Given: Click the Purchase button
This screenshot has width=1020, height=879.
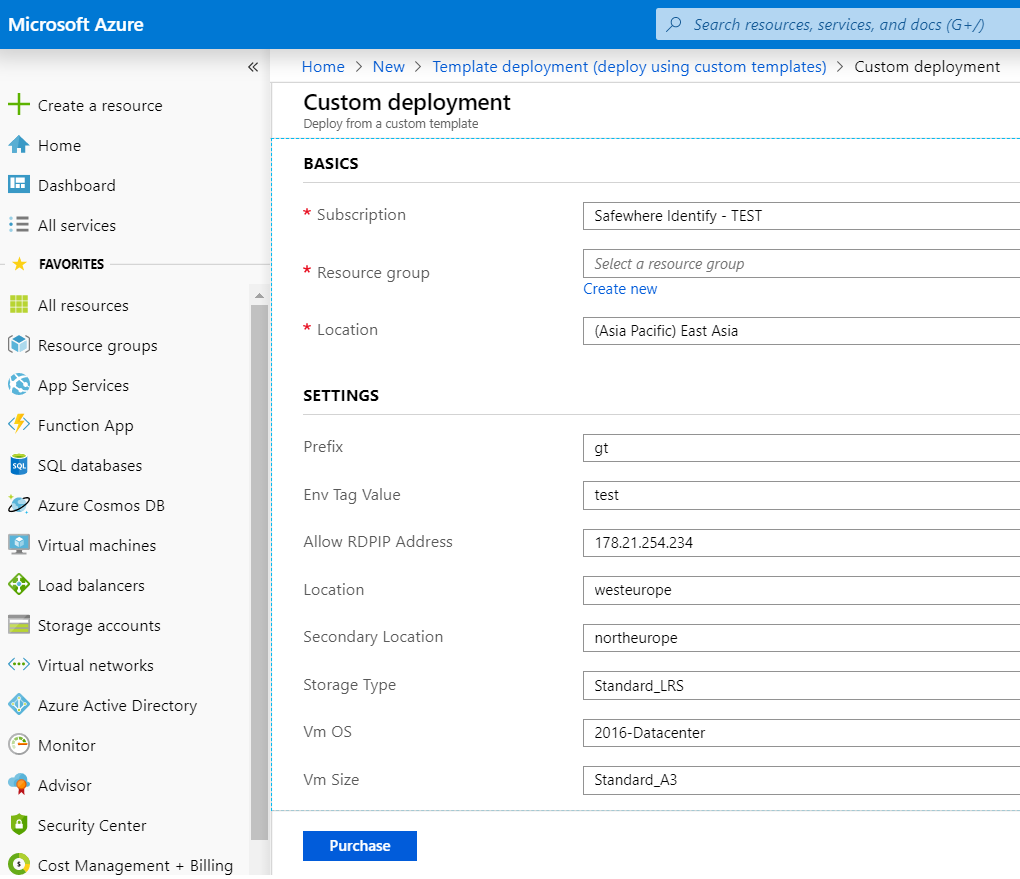Looking at the screenshot, I should click(360, 846).
